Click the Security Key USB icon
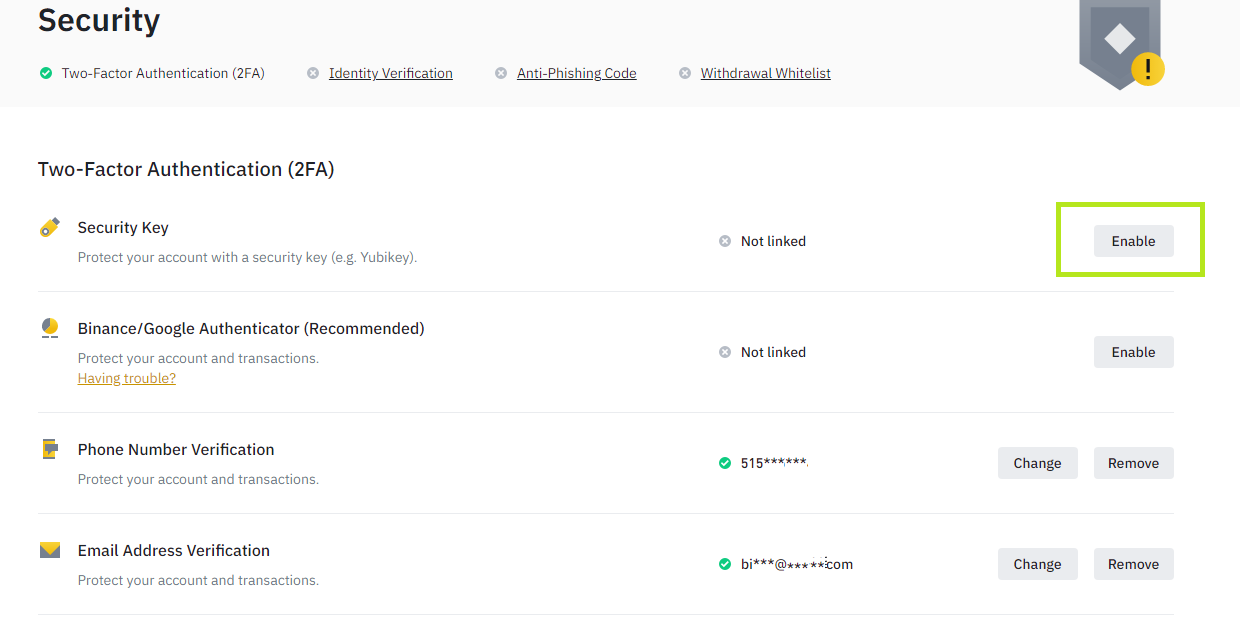 [50, 228]
